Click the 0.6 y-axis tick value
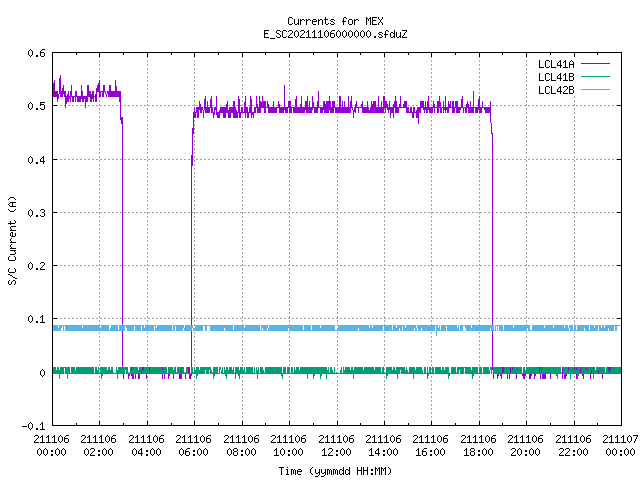This screenshot has width=640, height=480. click(36, 53)
